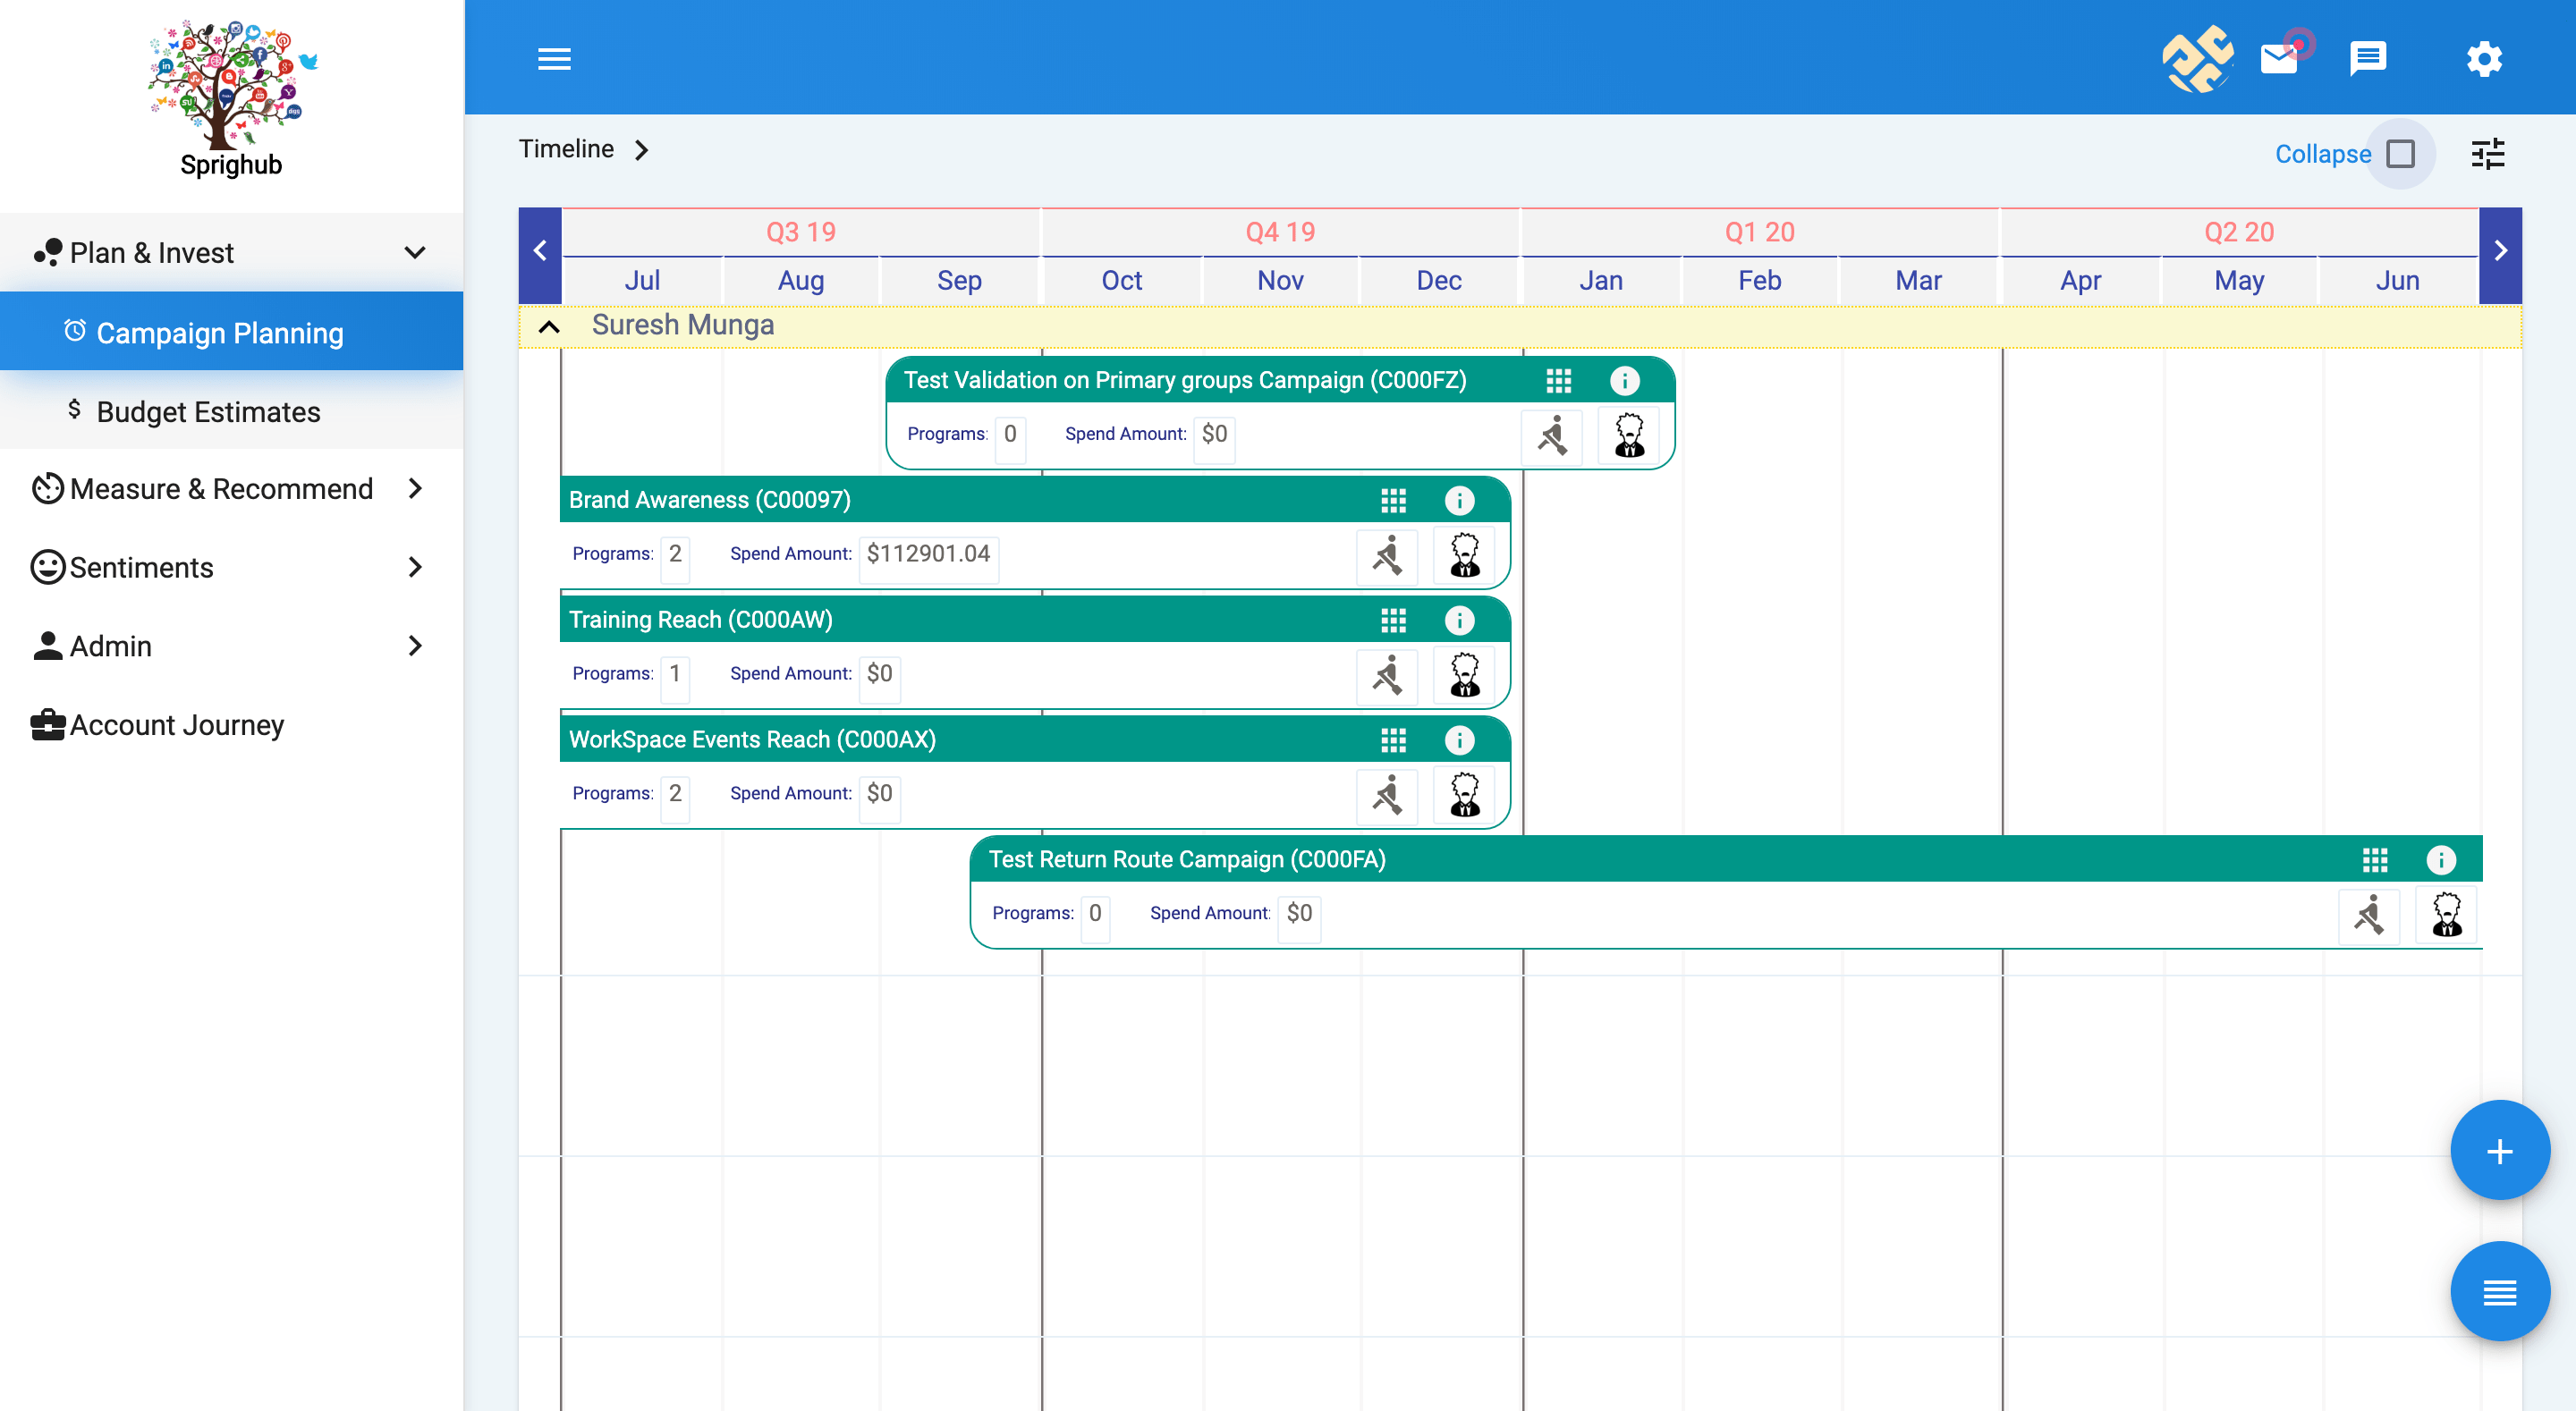The height and width of the screenshot is (1411, 2576).
Task: Select Budget Estimates from the sidebar
Action: [208, 412]
